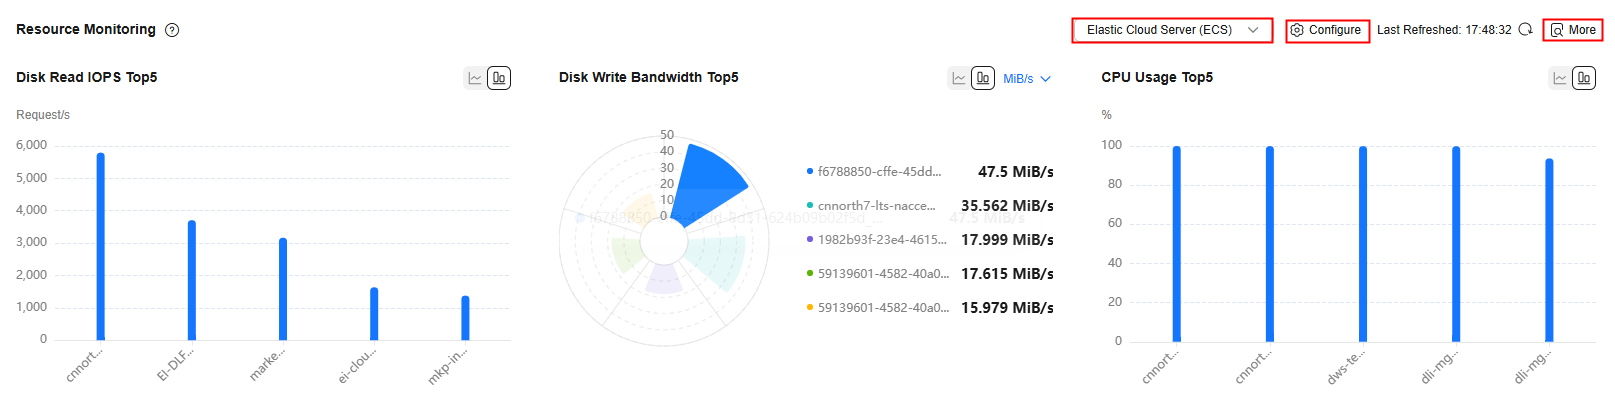1615x415 pixels.
Task: Click the Resource Monitoring help icon
Action: [172, 30]
